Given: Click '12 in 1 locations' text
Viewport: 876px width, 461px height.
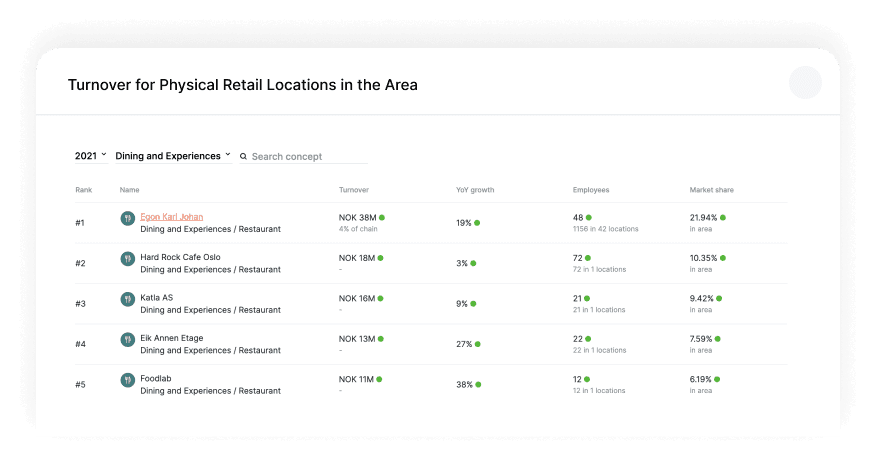Looking at the screenshot, I should (x=599, y=391).
